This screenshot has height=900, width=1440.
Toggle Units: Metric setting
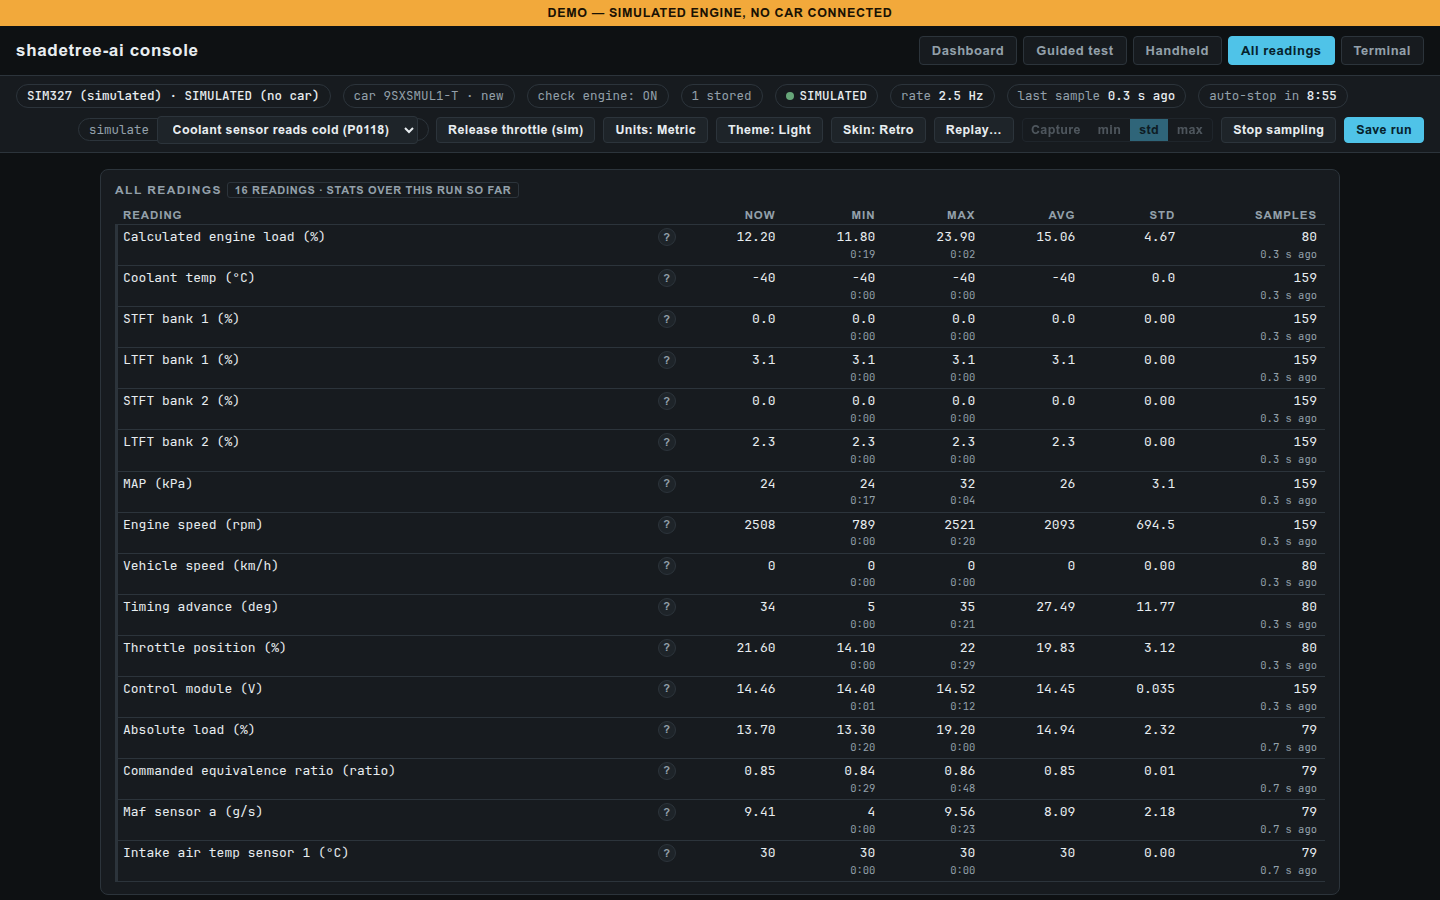[x=655, y=130]
